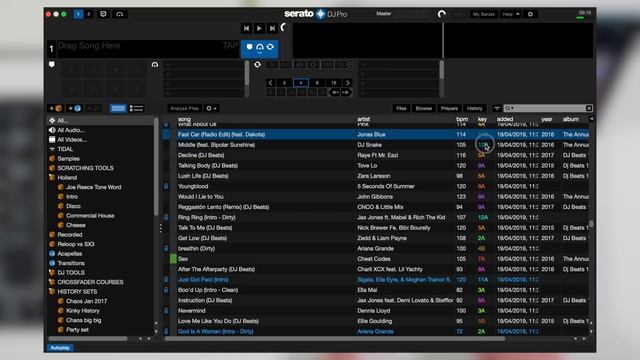The height and width of the screenshot is (360, 640).
Task: Switch to album art list view
Action: pos(136,108)
